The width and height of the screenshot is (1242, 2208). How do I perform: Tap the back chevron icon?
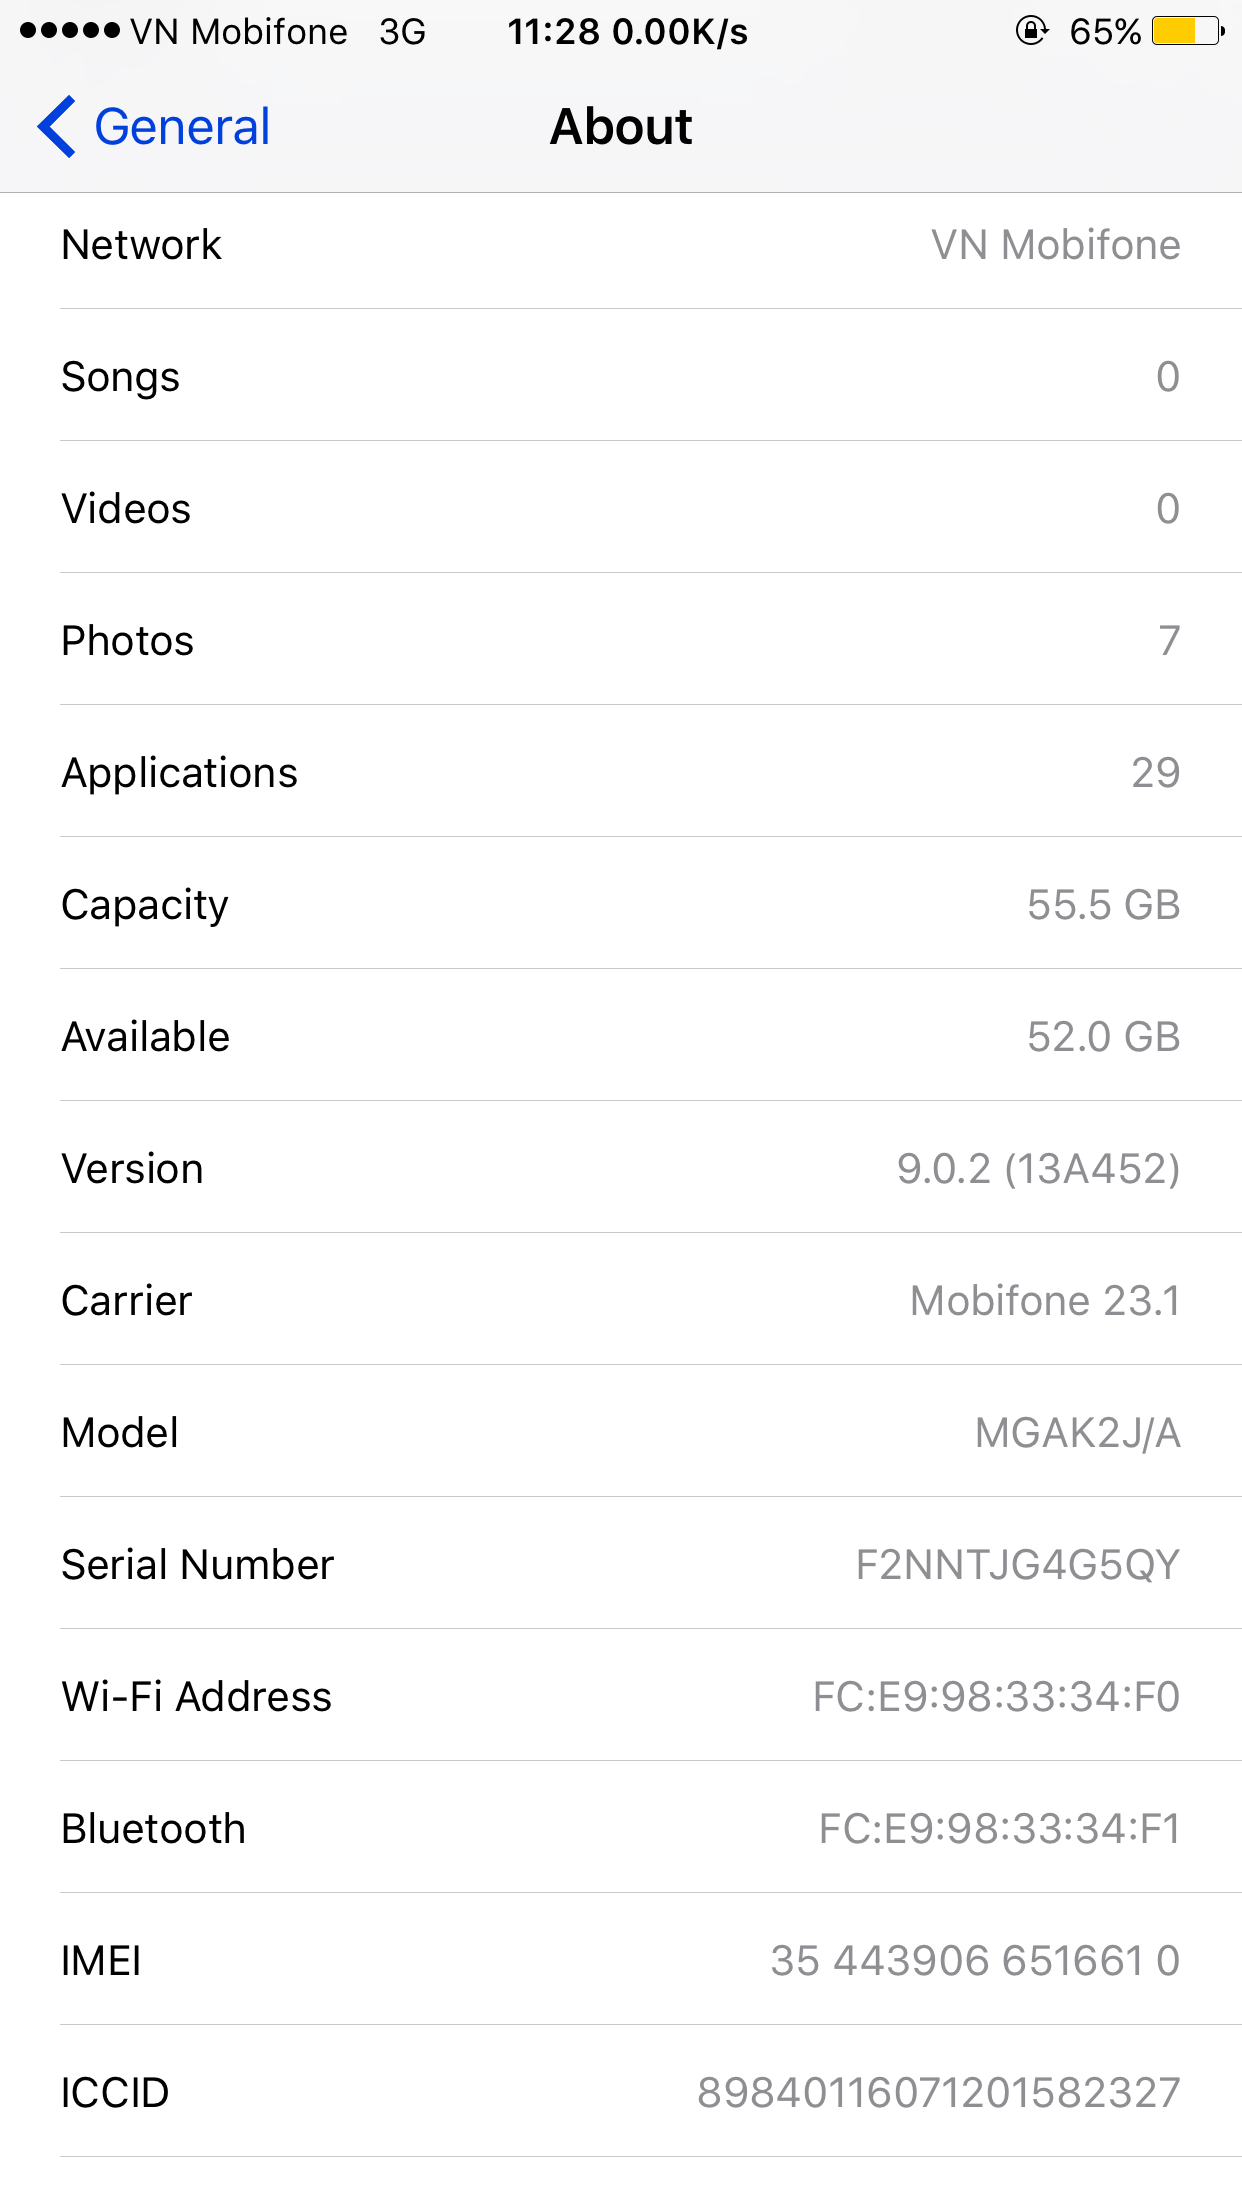[56, 127]
